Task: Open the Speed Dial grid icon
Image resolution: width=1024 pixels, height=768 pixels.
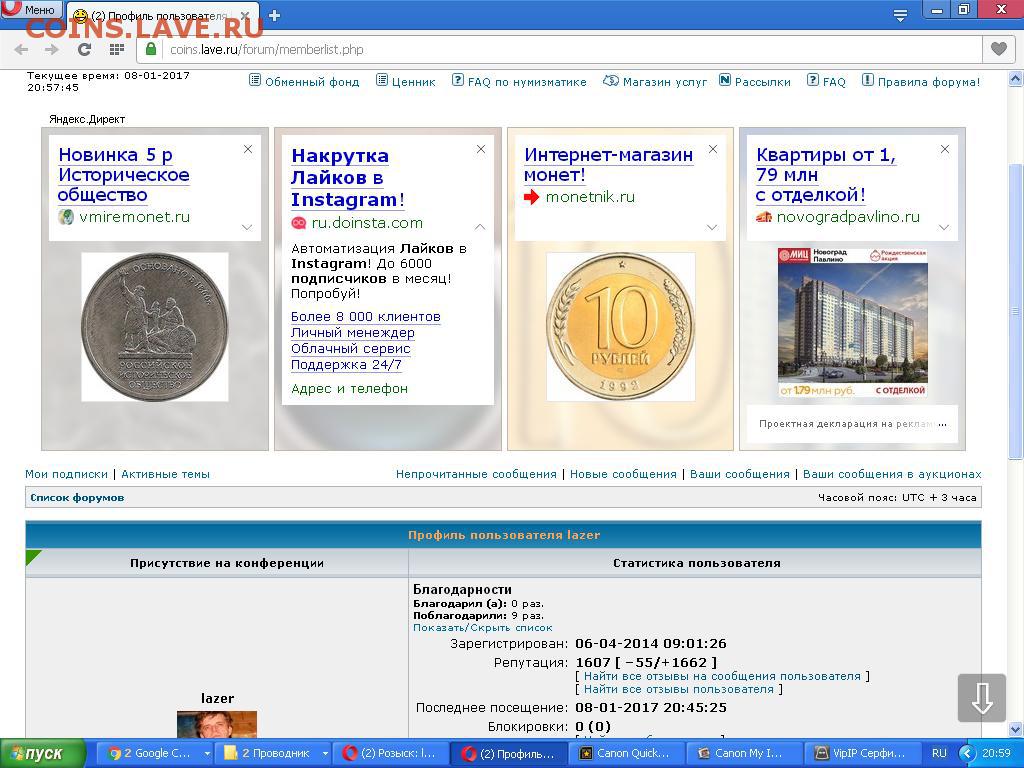Action: (x=117, y=50)
